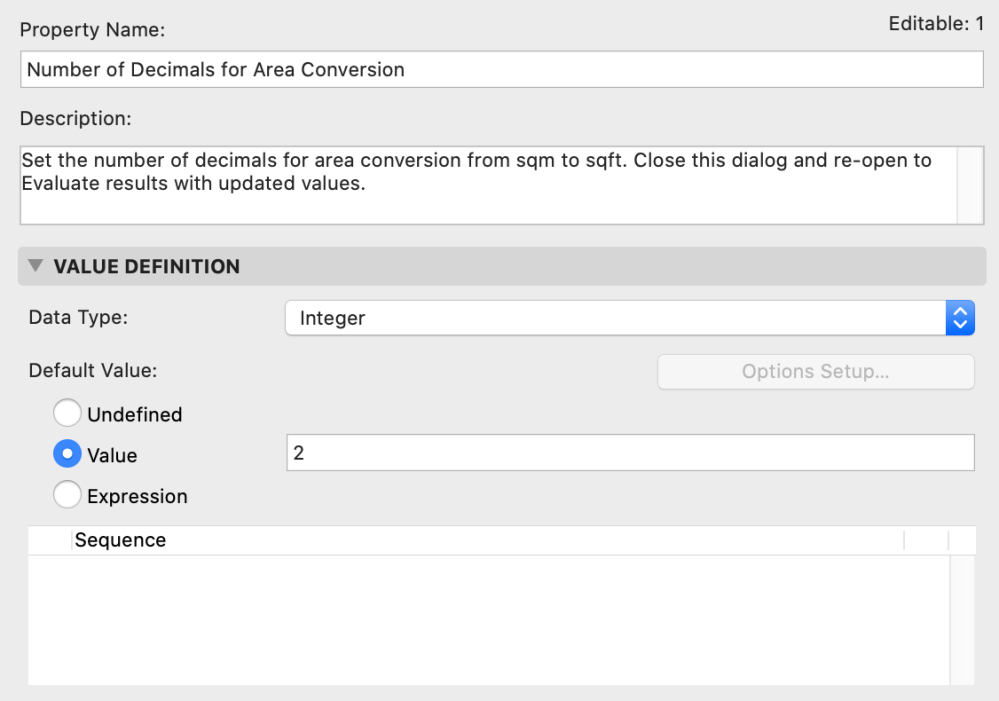Click the Default Value label
Image resolution: width=999 pixels, height=701 pixels.
tap(93, 370)
